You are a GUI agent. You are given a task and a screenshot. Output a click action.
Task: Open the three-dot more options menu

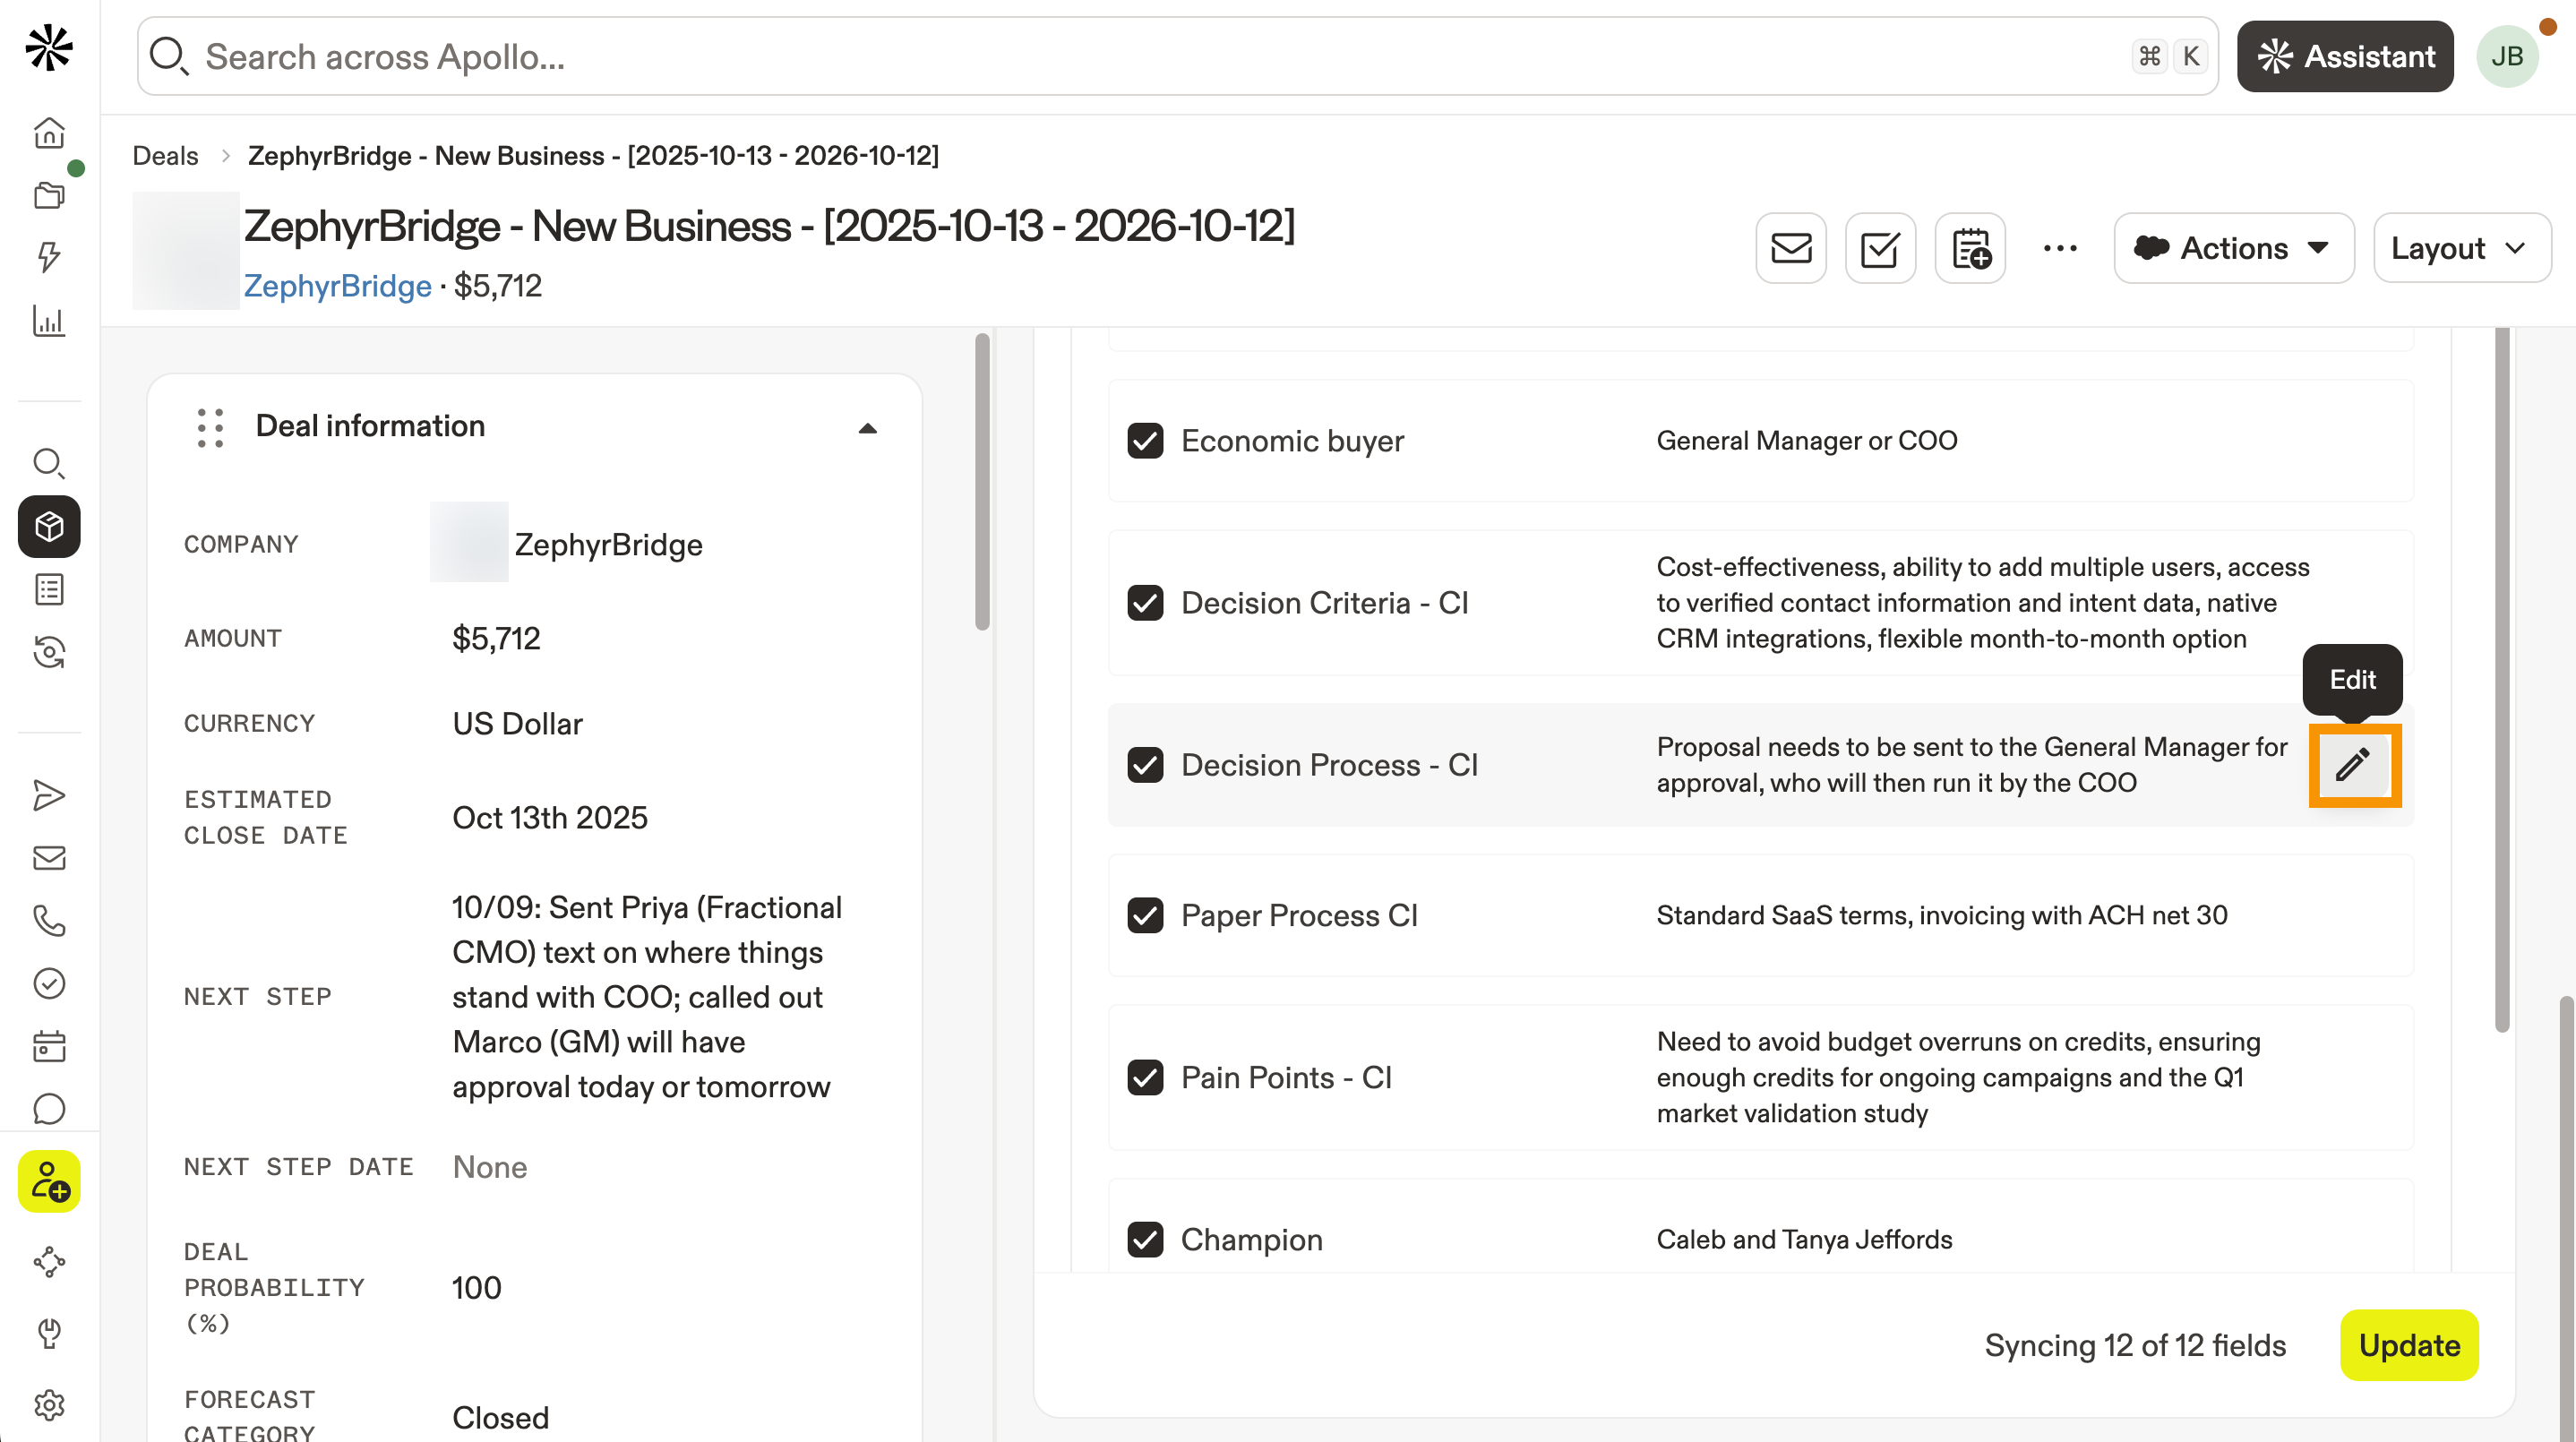click(2060, 248)
